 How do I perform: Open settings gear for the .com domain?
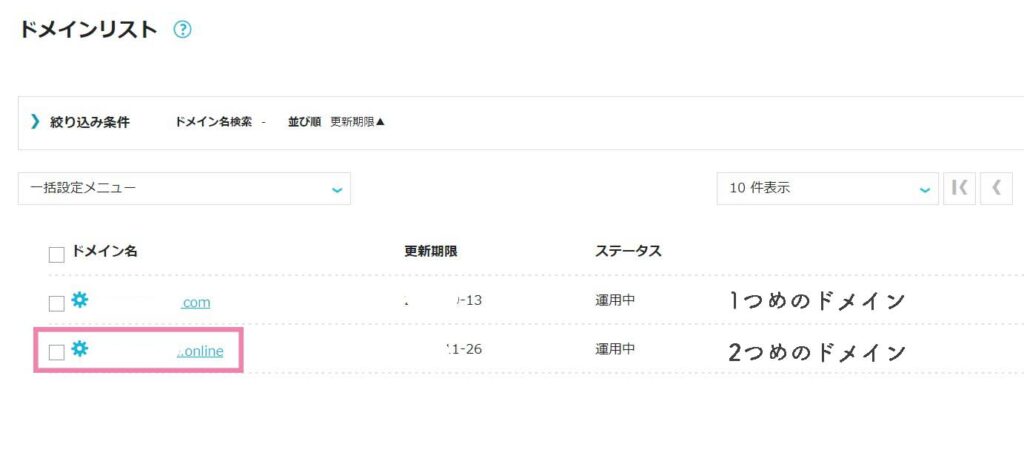pyautogui.click(x=79, y=300)
